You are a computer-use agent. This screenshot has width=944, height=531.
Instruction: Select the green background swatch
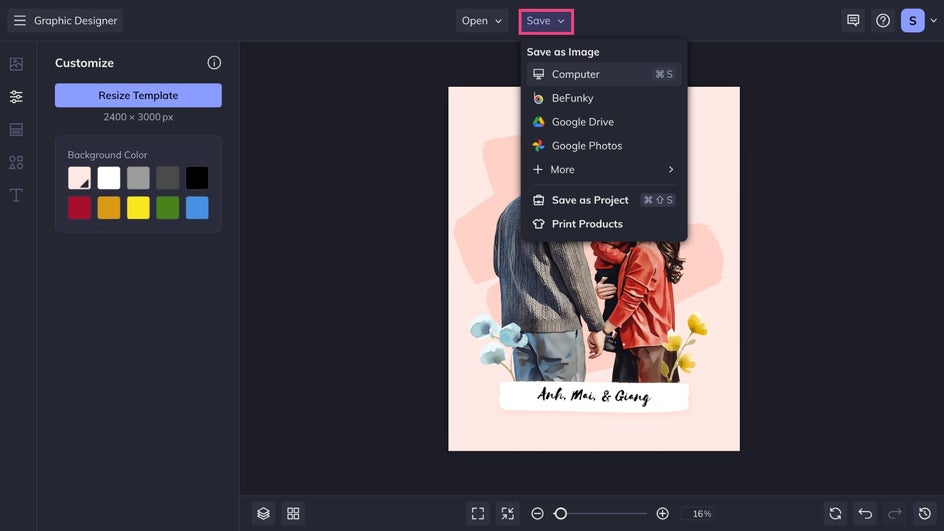click(x=168, y=208)
